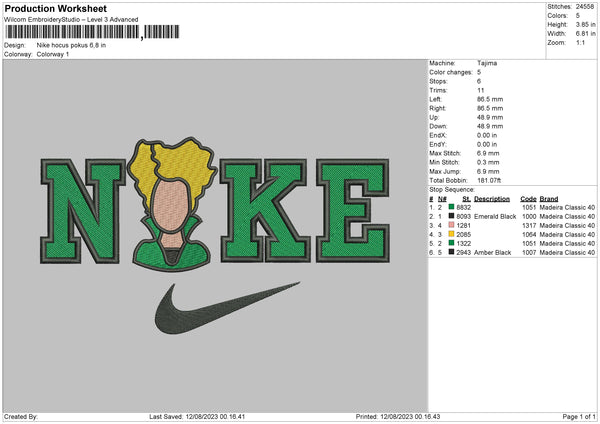Click the green swatch for stitch count 1322
Screen dimensions: 600x424
pyautogui.click(x=452, y=243)
